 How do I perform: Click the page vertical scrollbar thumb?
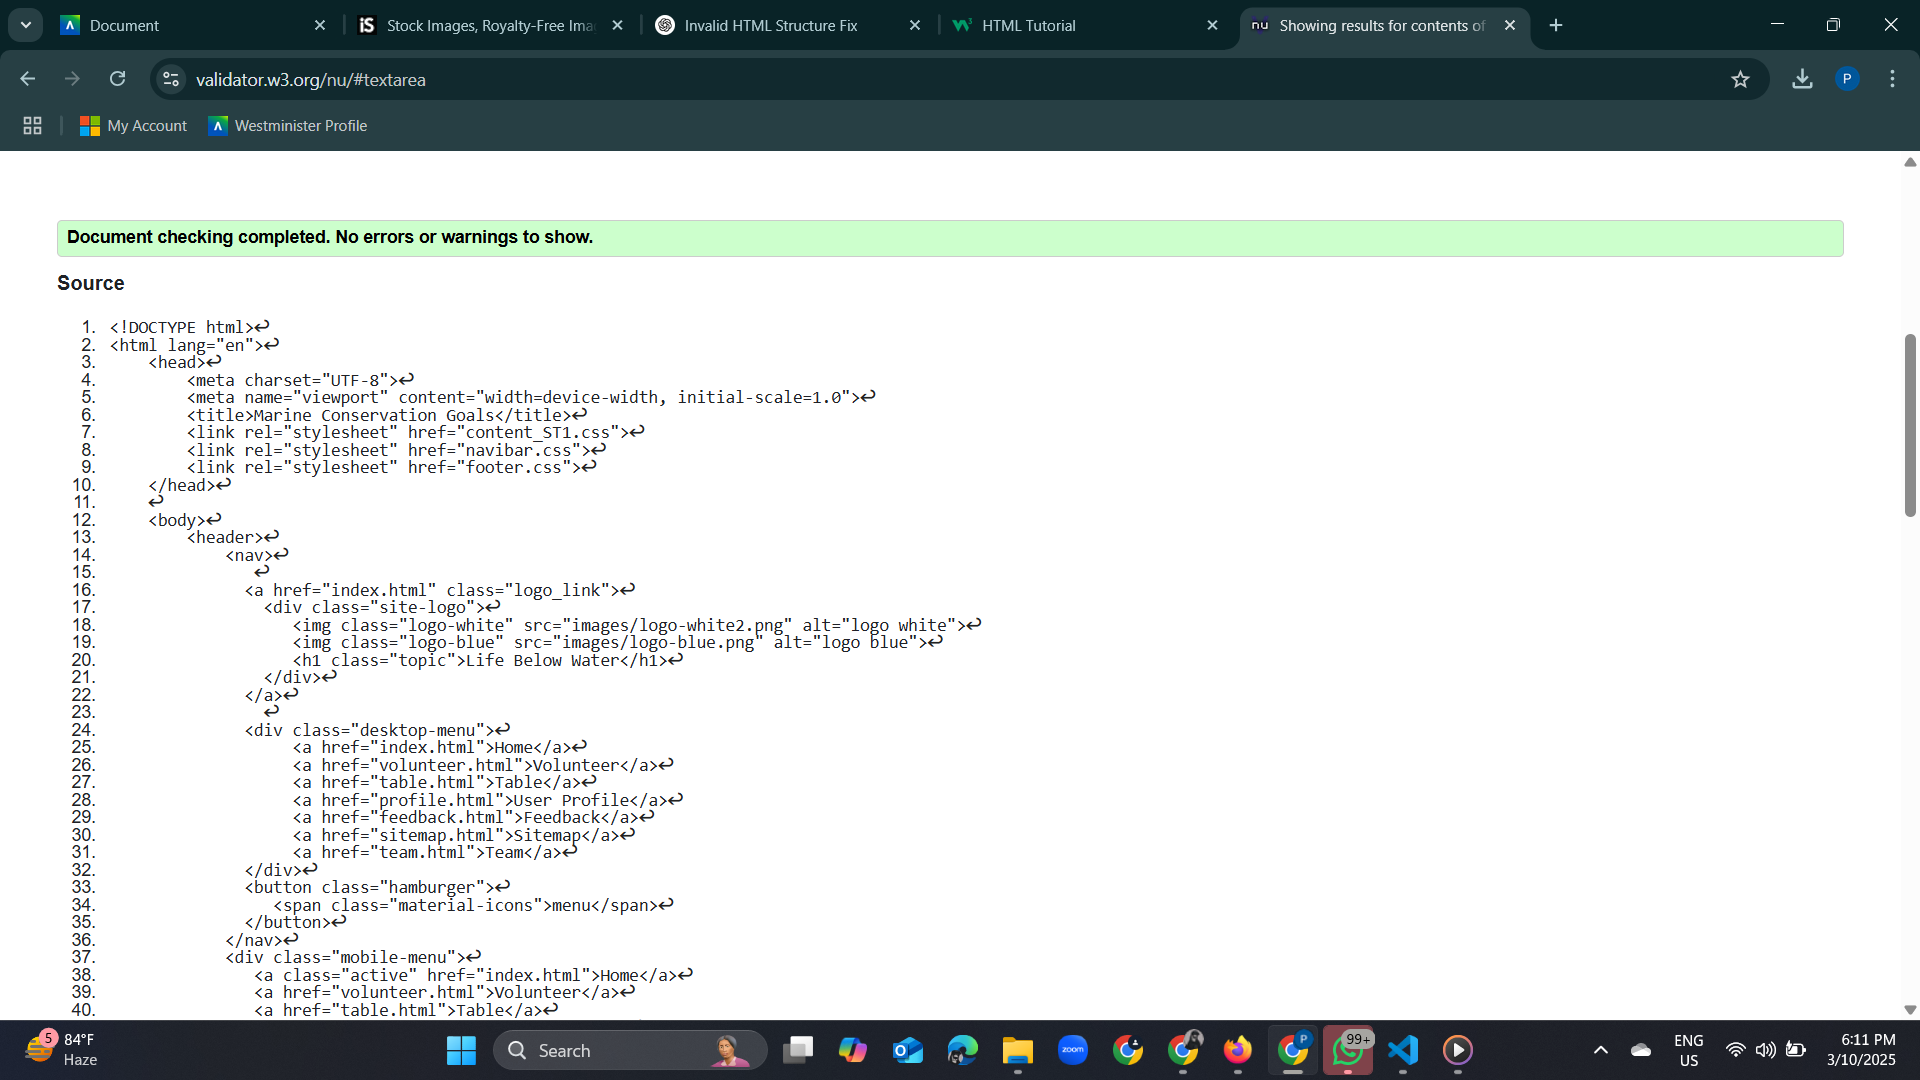[x=1910, y=425]
